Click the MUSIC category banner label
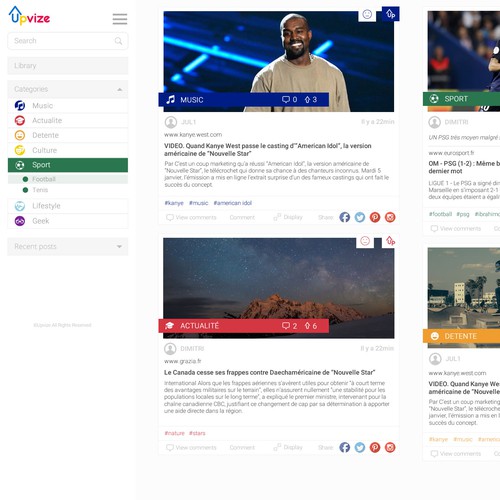 pos(192,100)
